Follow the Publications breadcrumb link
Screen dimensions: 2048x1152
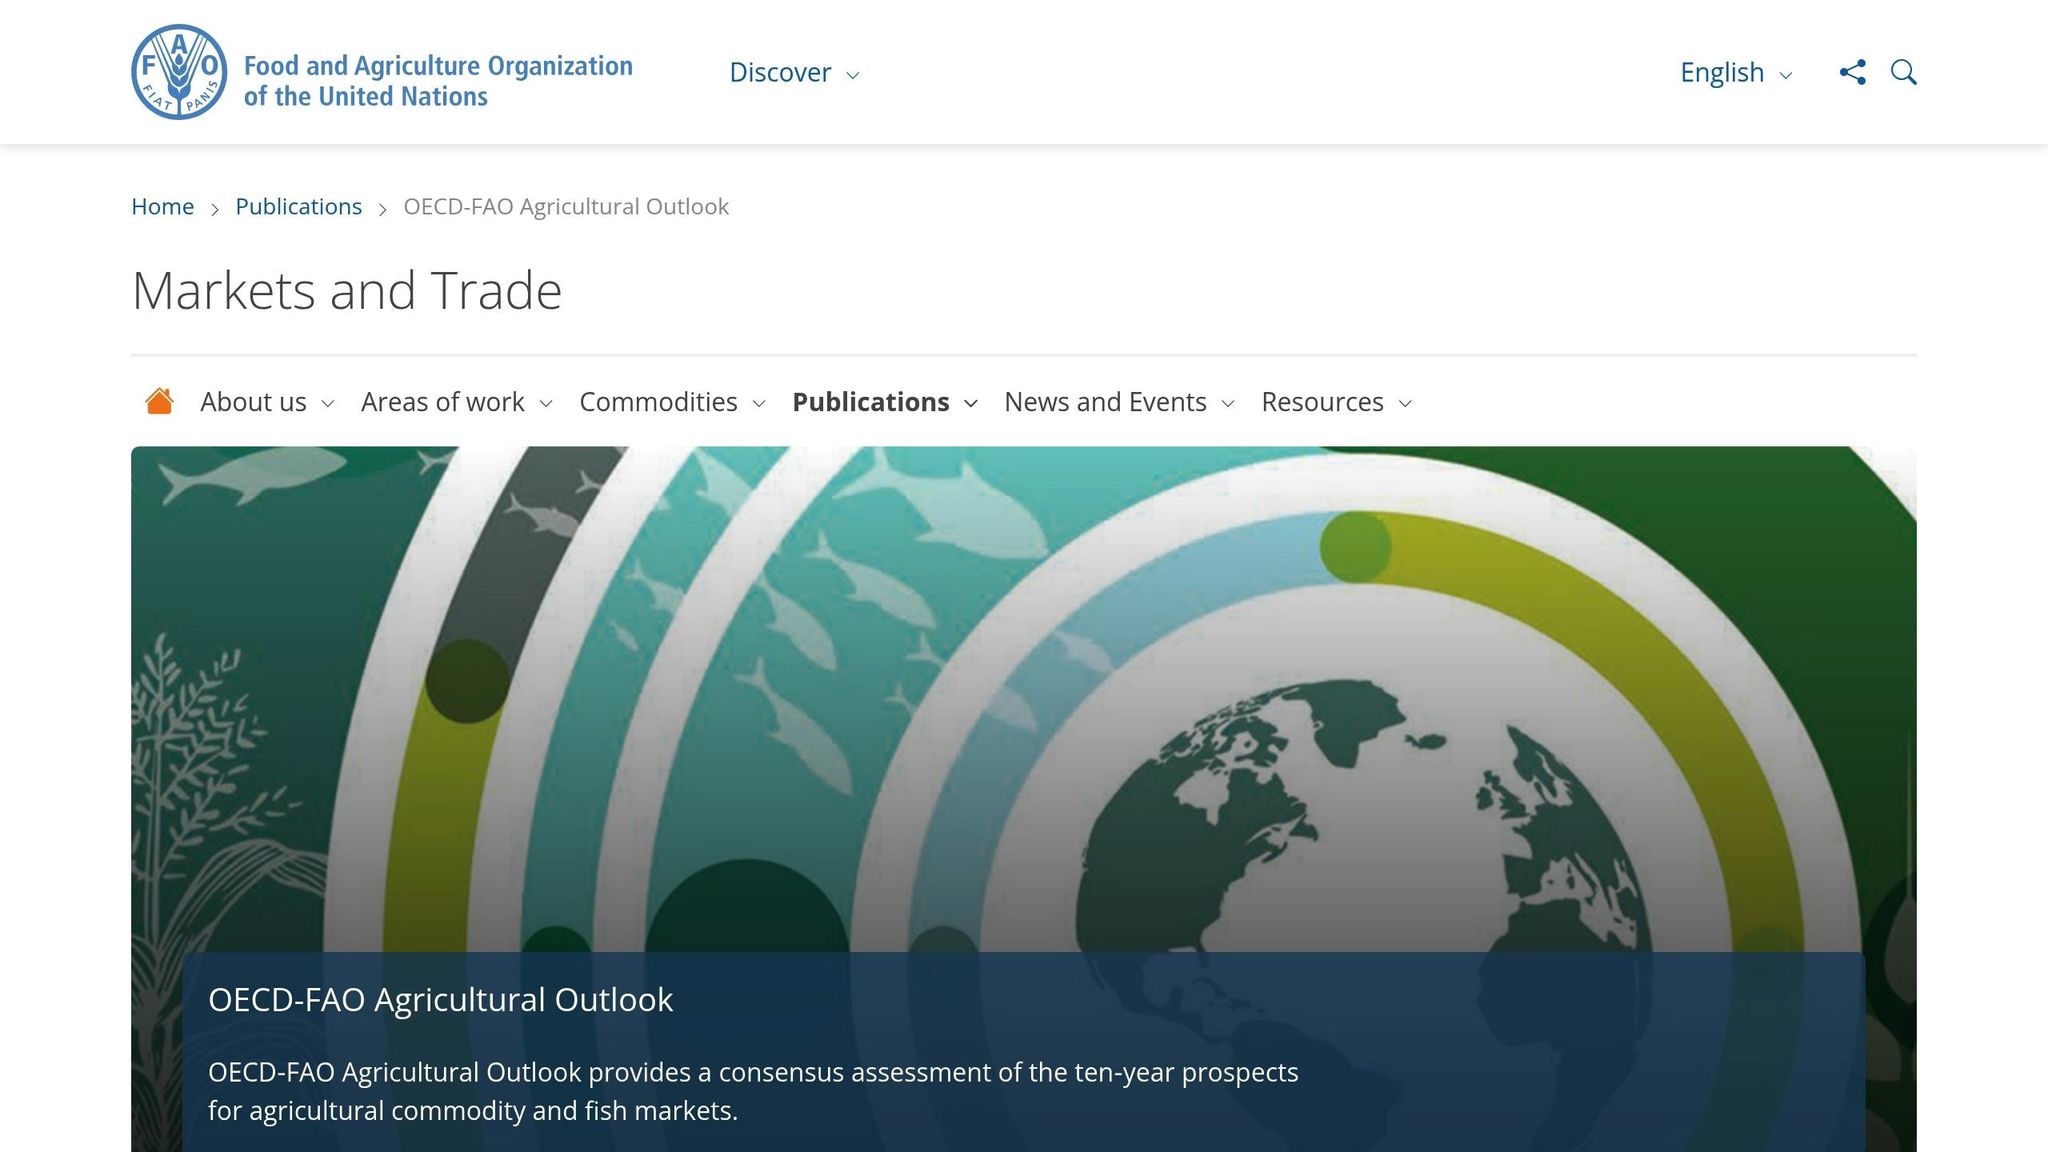(x=298, y=206)
